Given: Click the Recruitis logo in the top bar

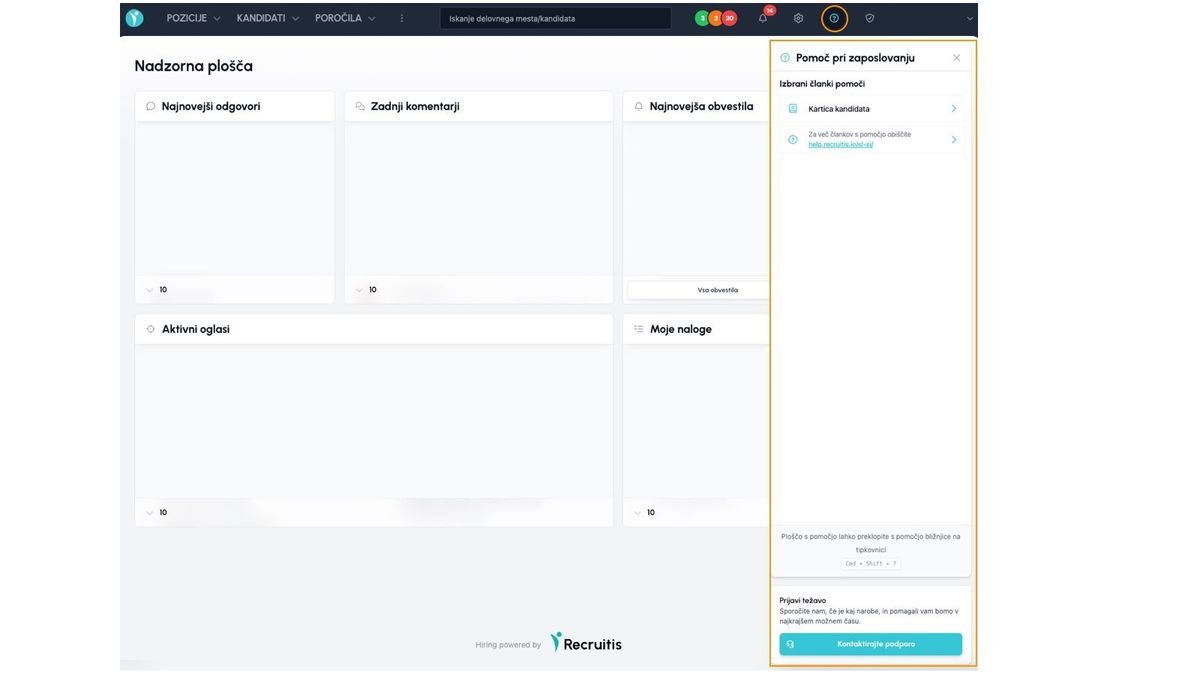Looking at the screenshot, I should click(x=134, y=18).
